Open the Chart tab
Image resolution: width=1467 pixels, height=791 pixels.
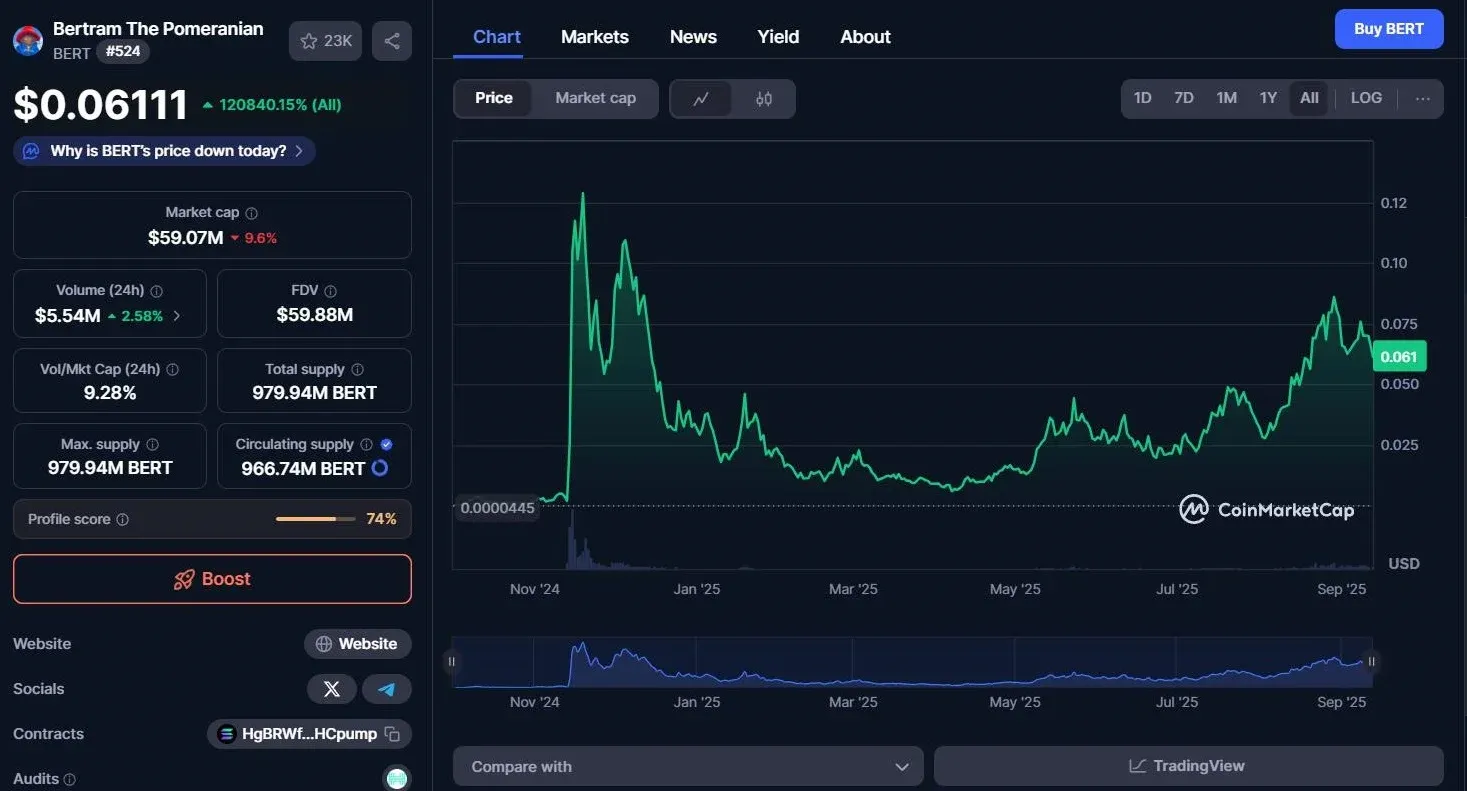tap(496, 37)
